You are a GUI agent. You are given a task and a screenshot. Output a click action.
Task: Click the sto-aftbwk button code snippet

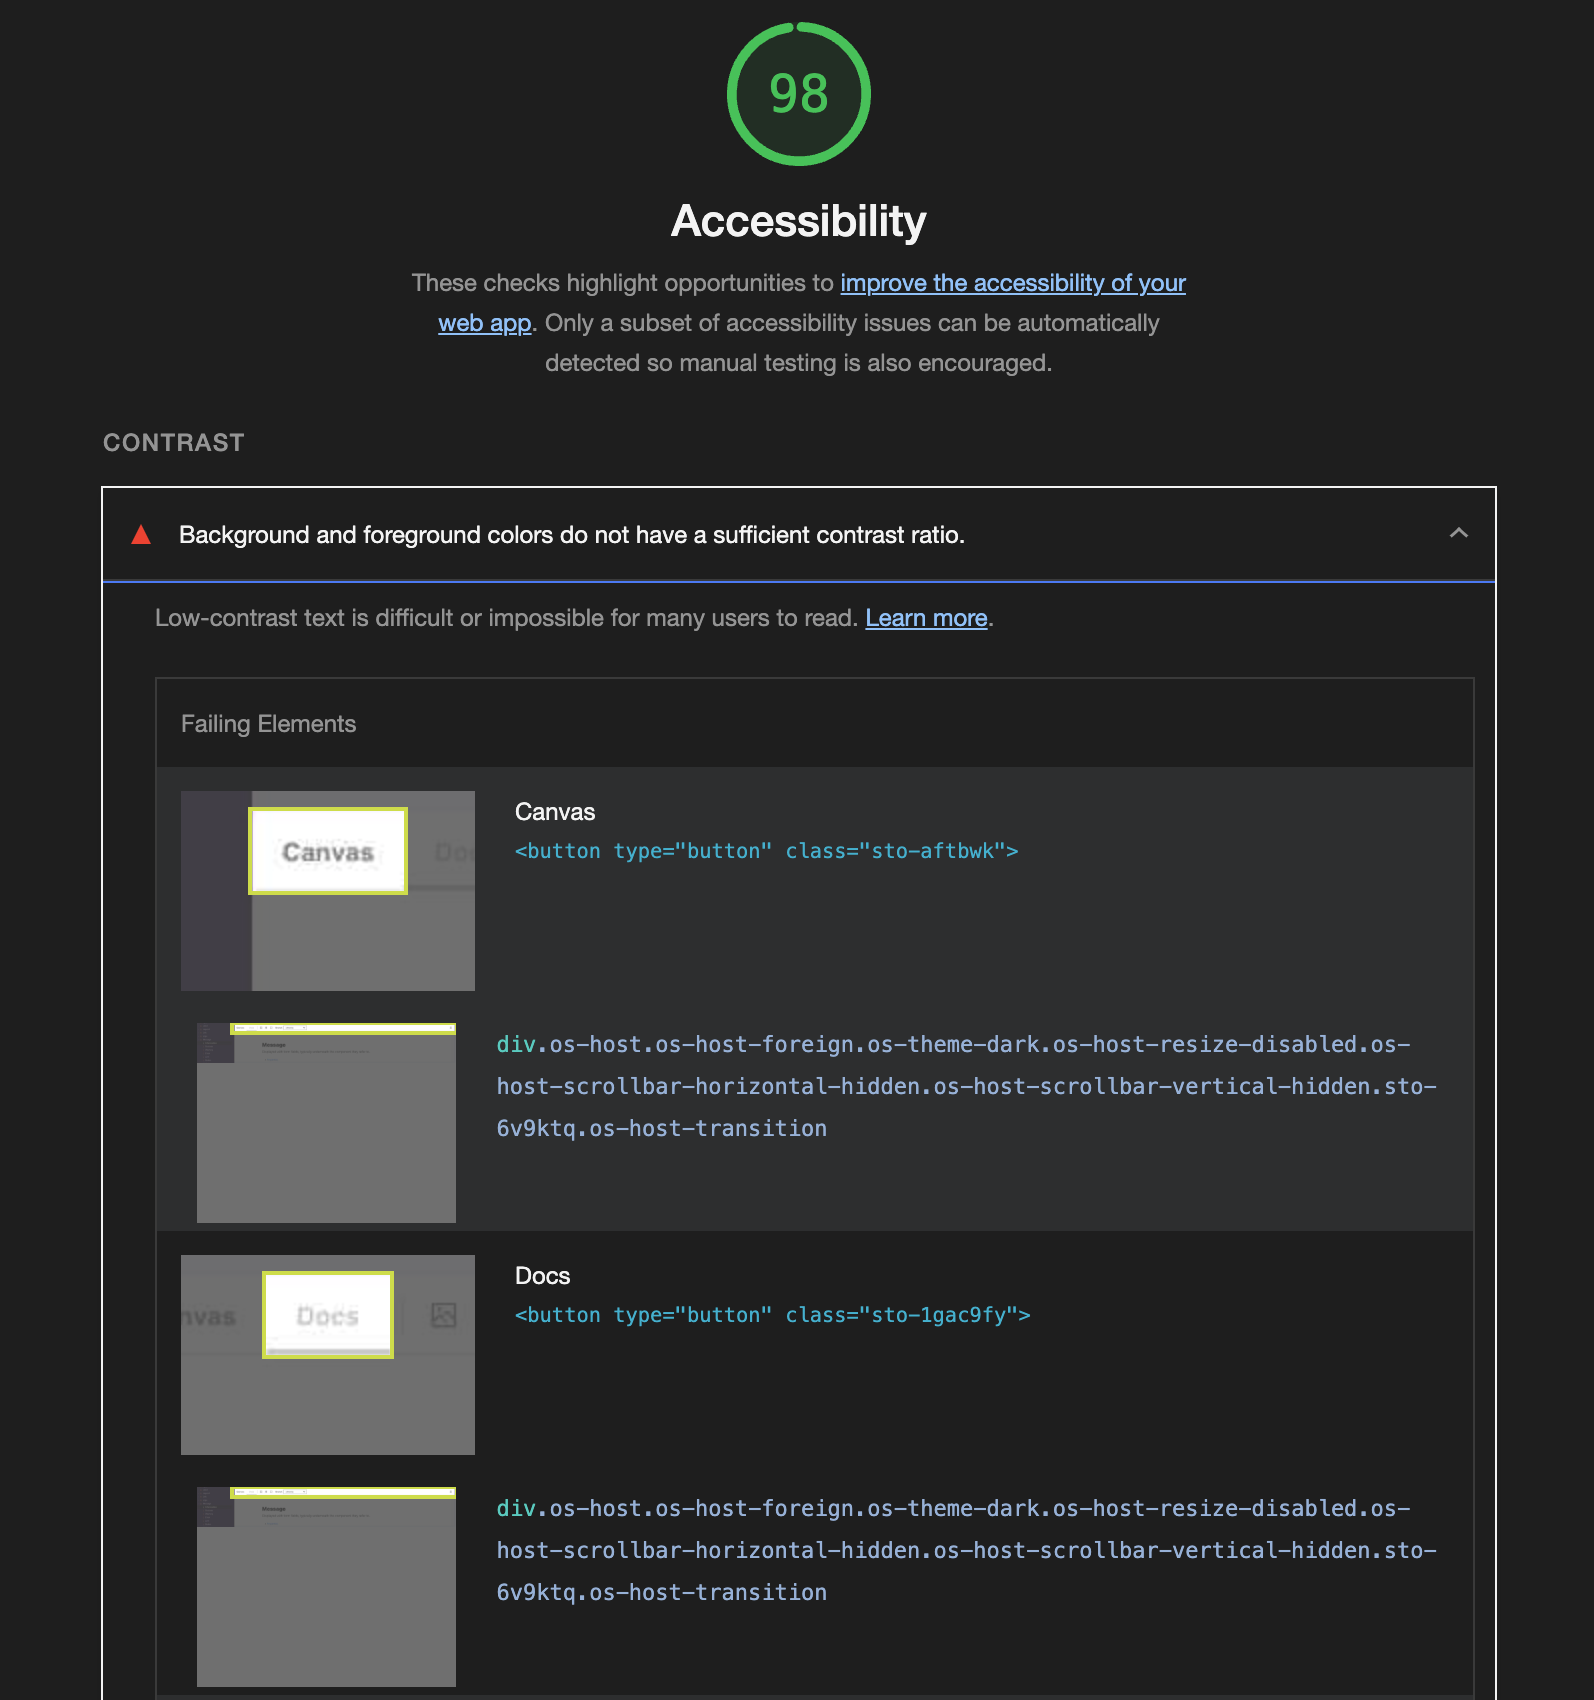(766, 851)
